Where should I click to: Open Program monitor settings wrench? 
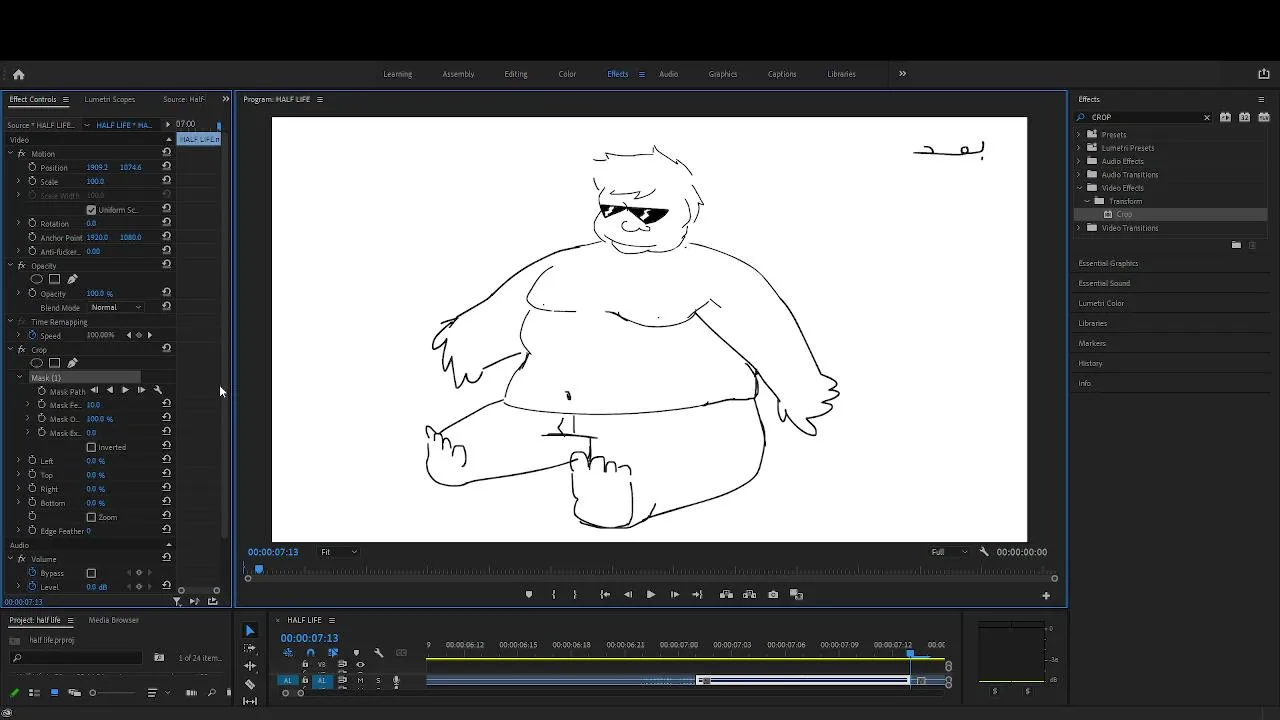click(984, 552)
